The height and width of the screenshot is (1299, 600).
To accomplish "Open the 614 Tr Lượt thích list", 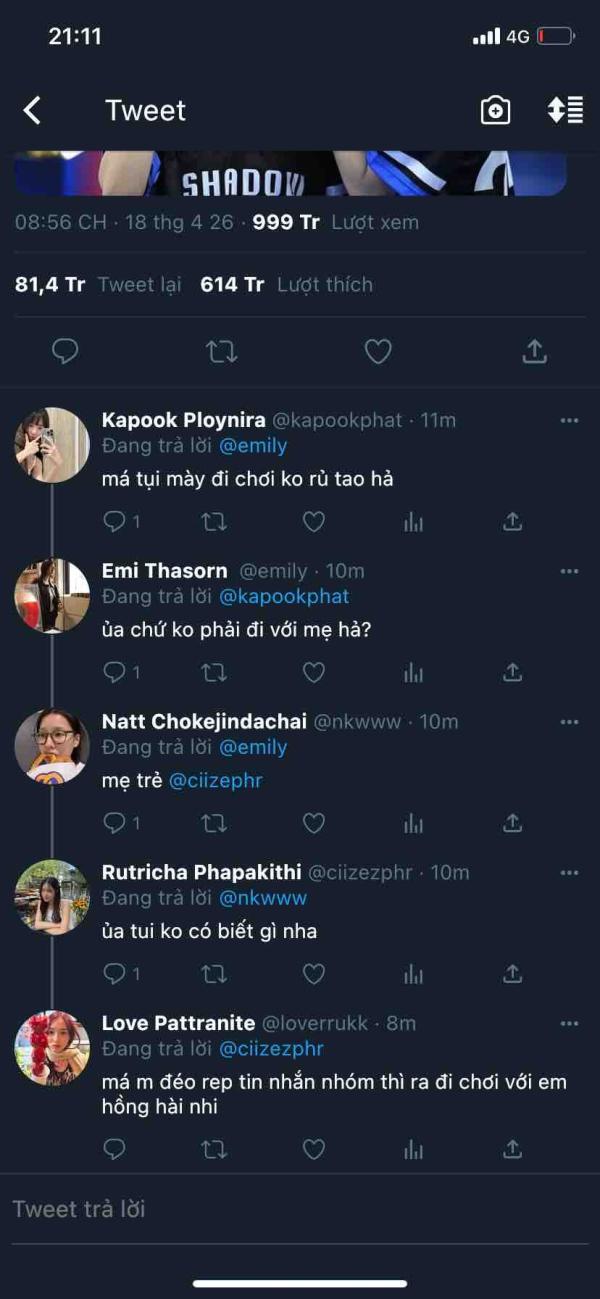I will (x=286, y=285).
